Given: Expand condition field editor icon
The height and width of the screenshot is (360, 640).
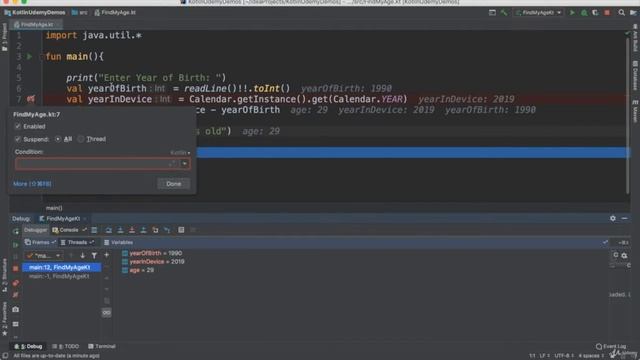Looking at the screenshot, I should (x=173, y=164).
